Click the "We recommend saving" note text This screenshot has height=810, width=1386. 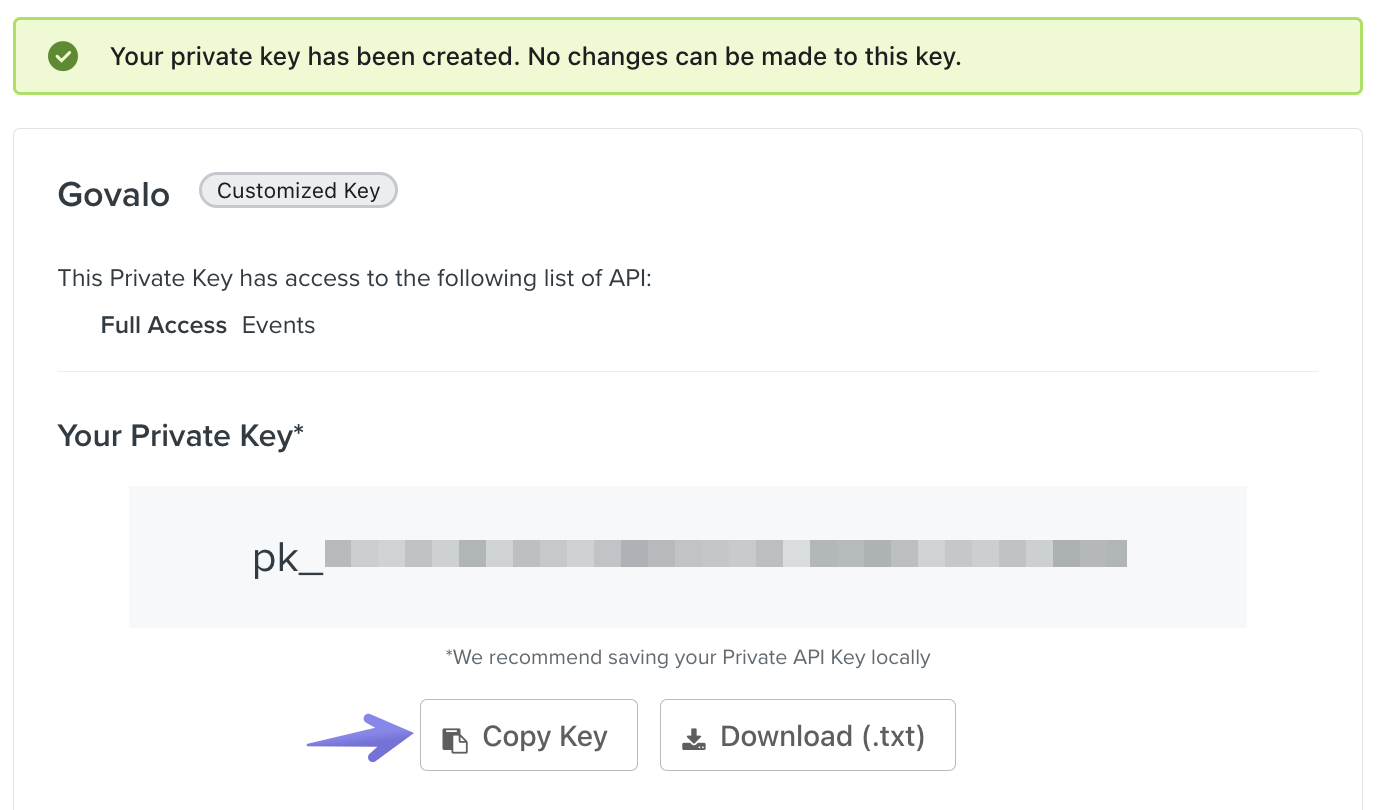688,657
